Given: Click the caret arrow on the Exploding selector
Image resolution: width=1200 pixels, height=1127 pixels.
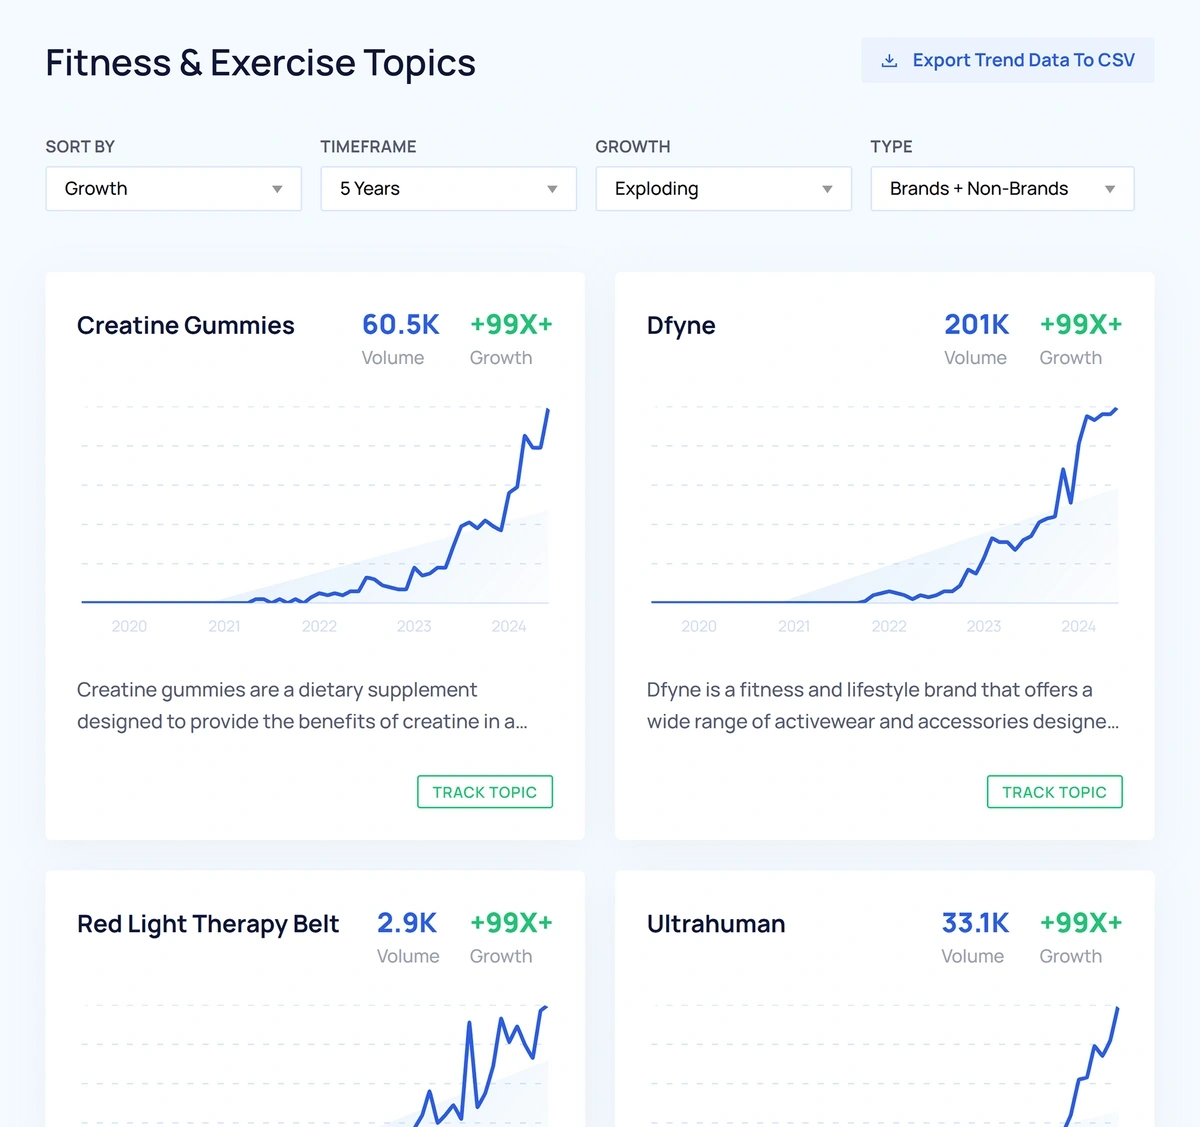Looking at the screenshot, I should [827, 189].
